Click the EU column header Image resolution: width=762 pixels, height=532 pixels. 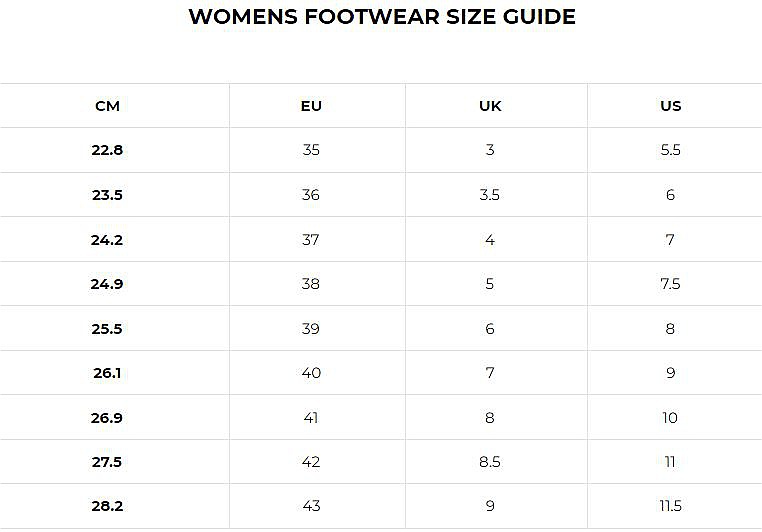pos(311,106)
